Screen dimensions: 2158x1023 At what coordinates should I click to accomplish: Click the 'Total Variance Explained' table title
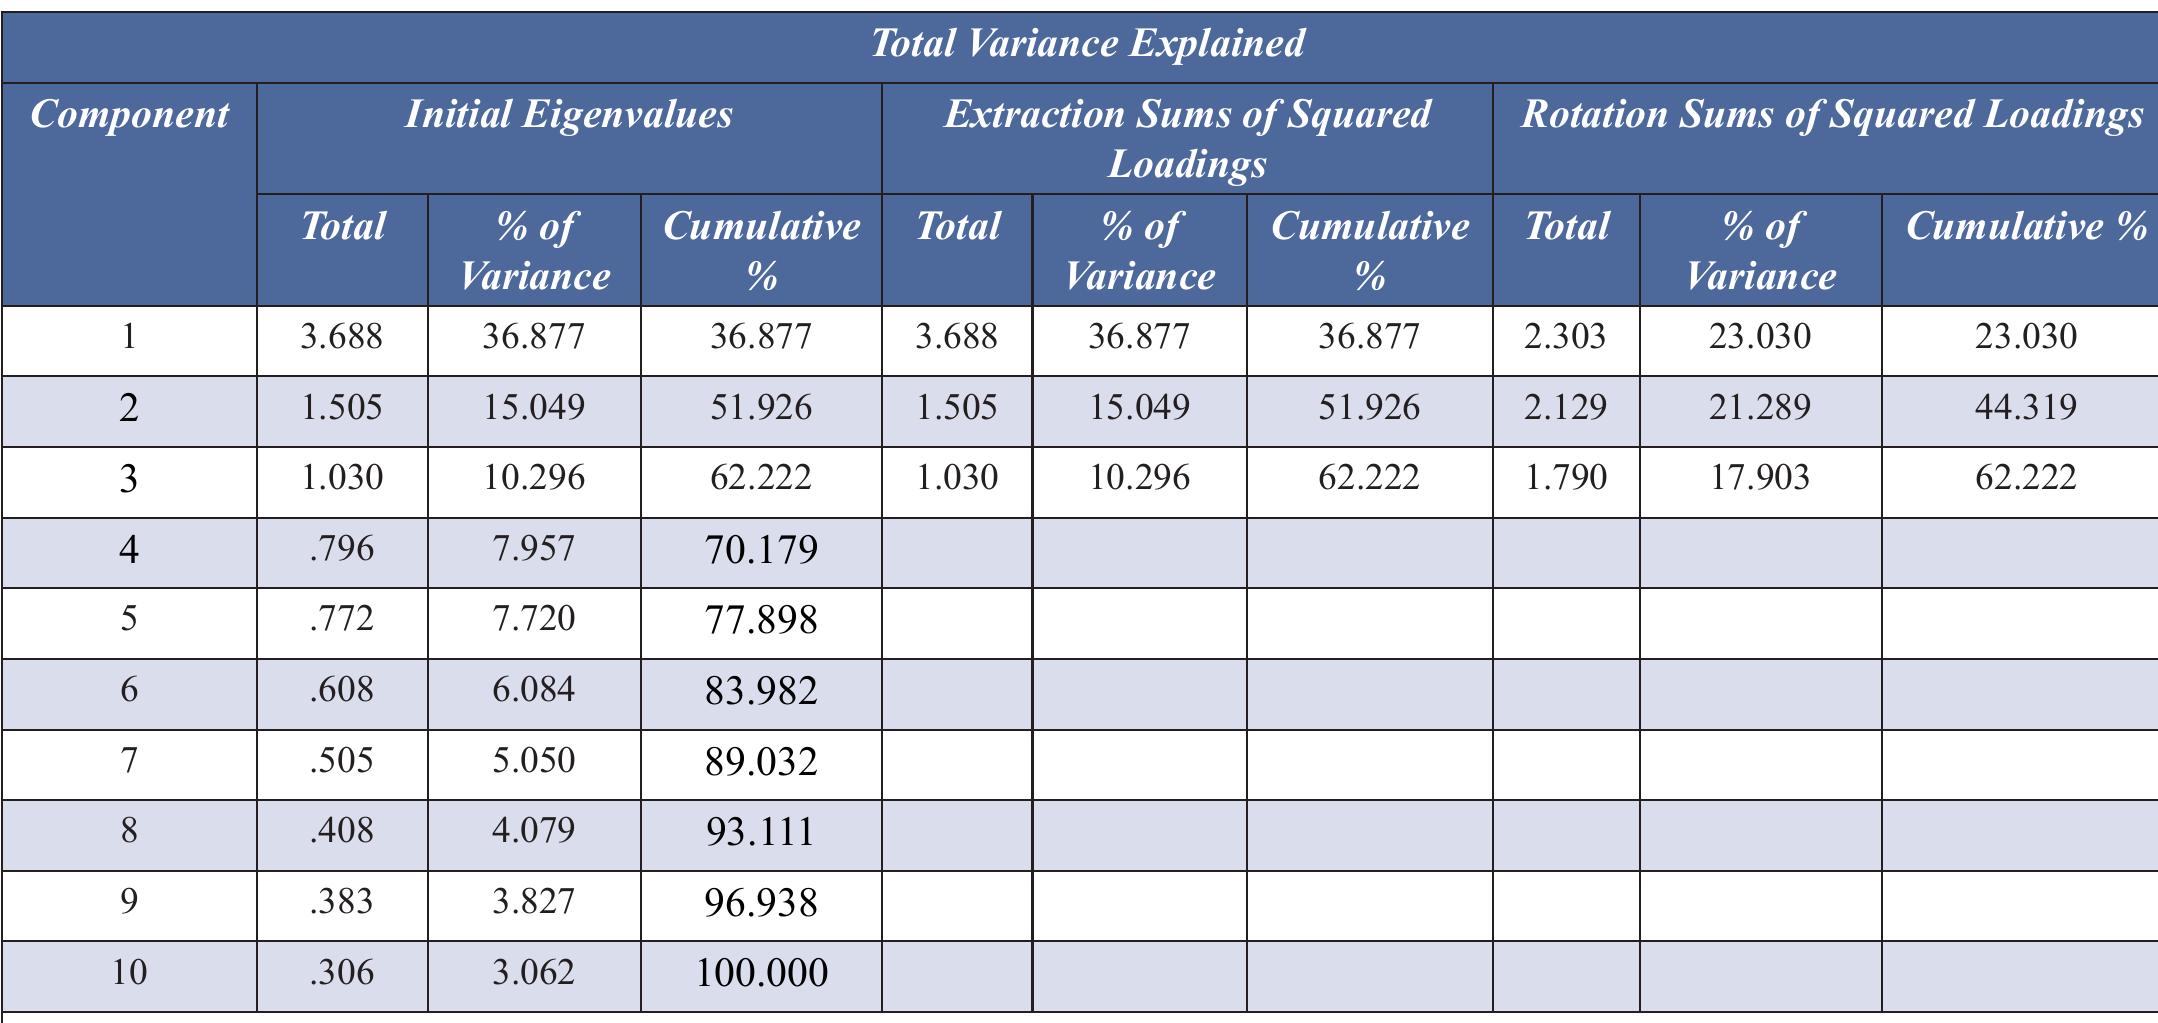(1087, 43)
